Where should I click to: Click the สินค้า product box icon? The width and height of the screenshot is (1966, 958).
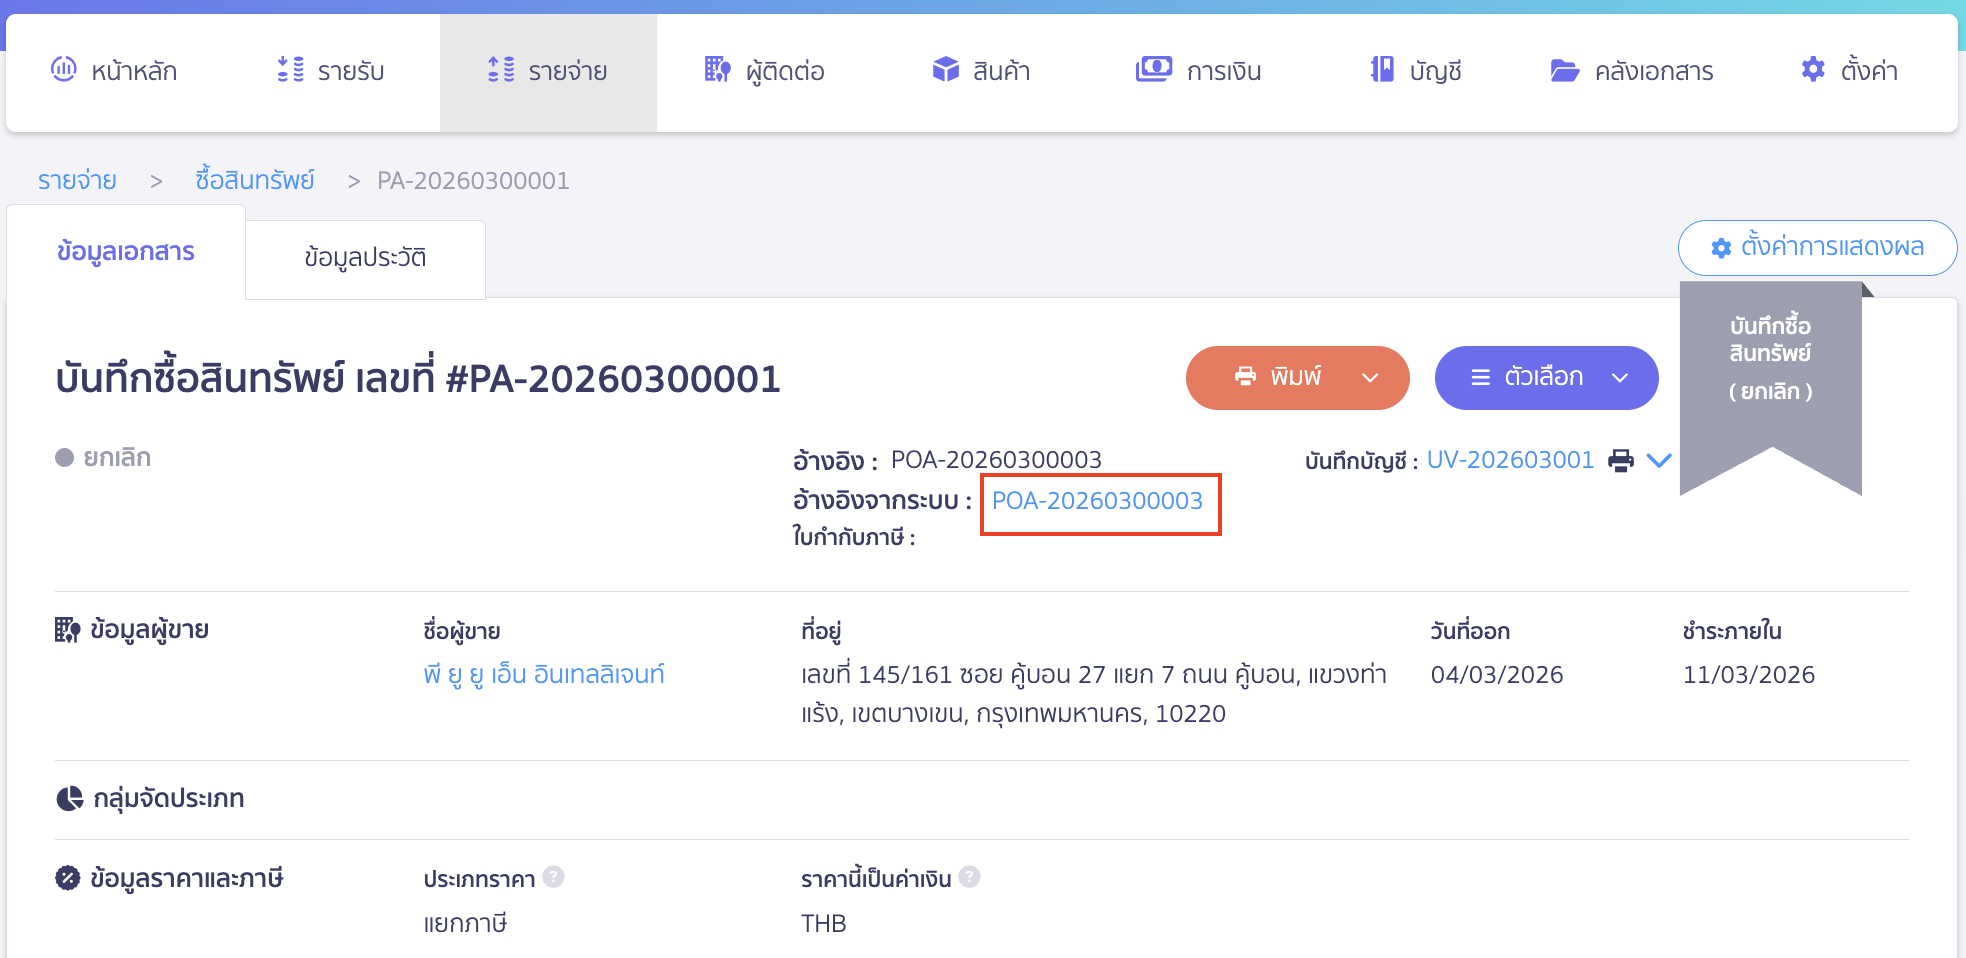point(945,70)
